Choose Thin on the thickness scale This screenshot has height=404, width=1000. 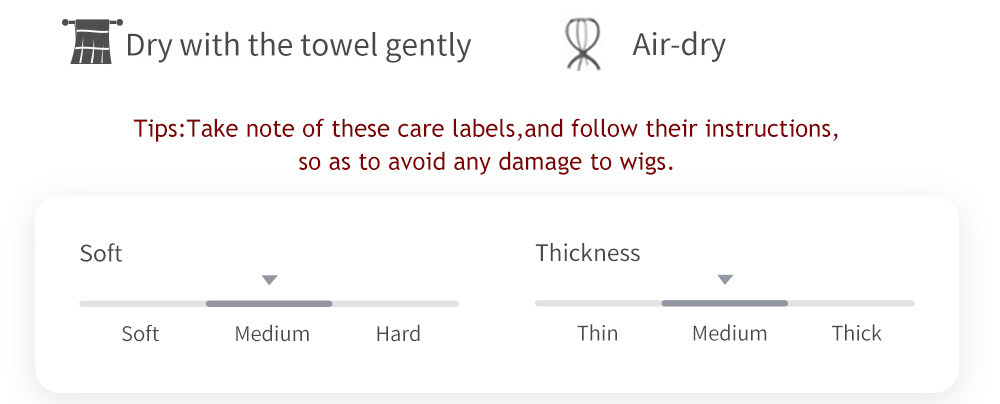[x=598, y=333]
